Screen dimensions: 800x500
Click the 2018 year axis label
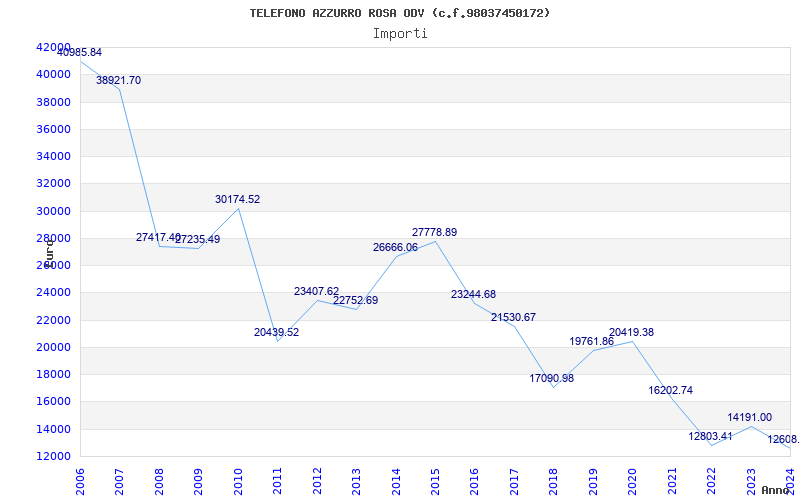[554, 482]
